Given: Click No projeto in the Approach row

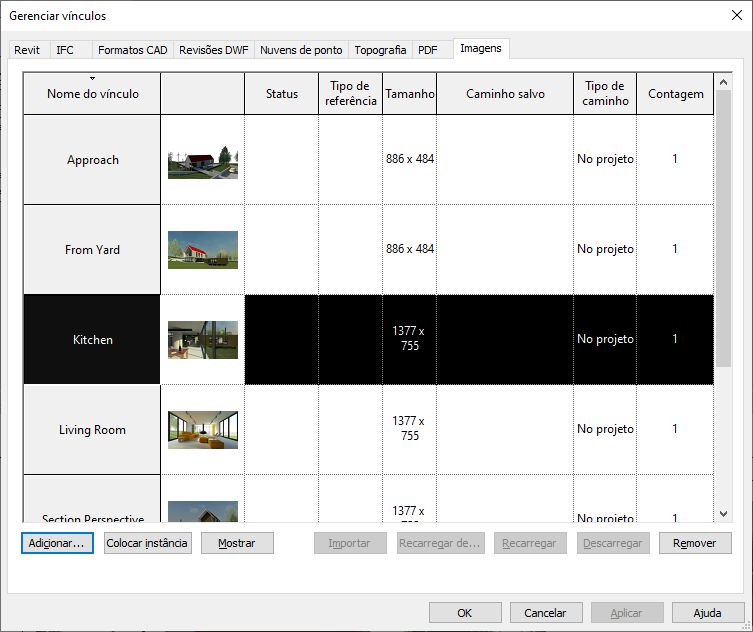Looking at the screenshot, I should (x=605, y=159).
